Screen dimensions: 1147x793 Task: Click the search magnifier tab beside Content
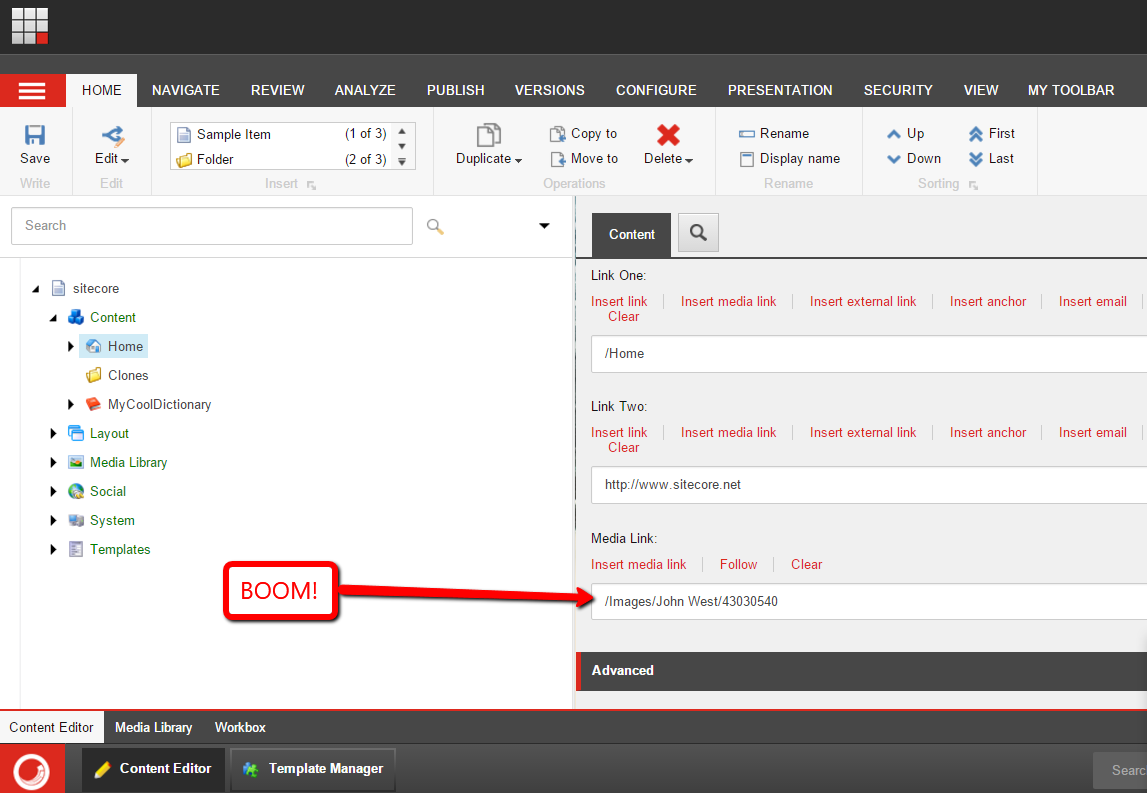[x=698, y=233]
